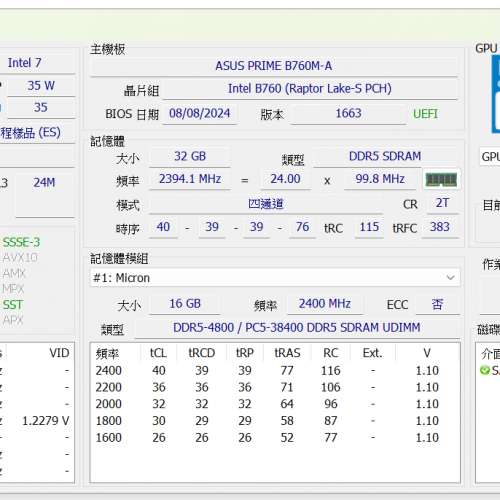Click the green check status icon in drives list

tap(484, 370)
